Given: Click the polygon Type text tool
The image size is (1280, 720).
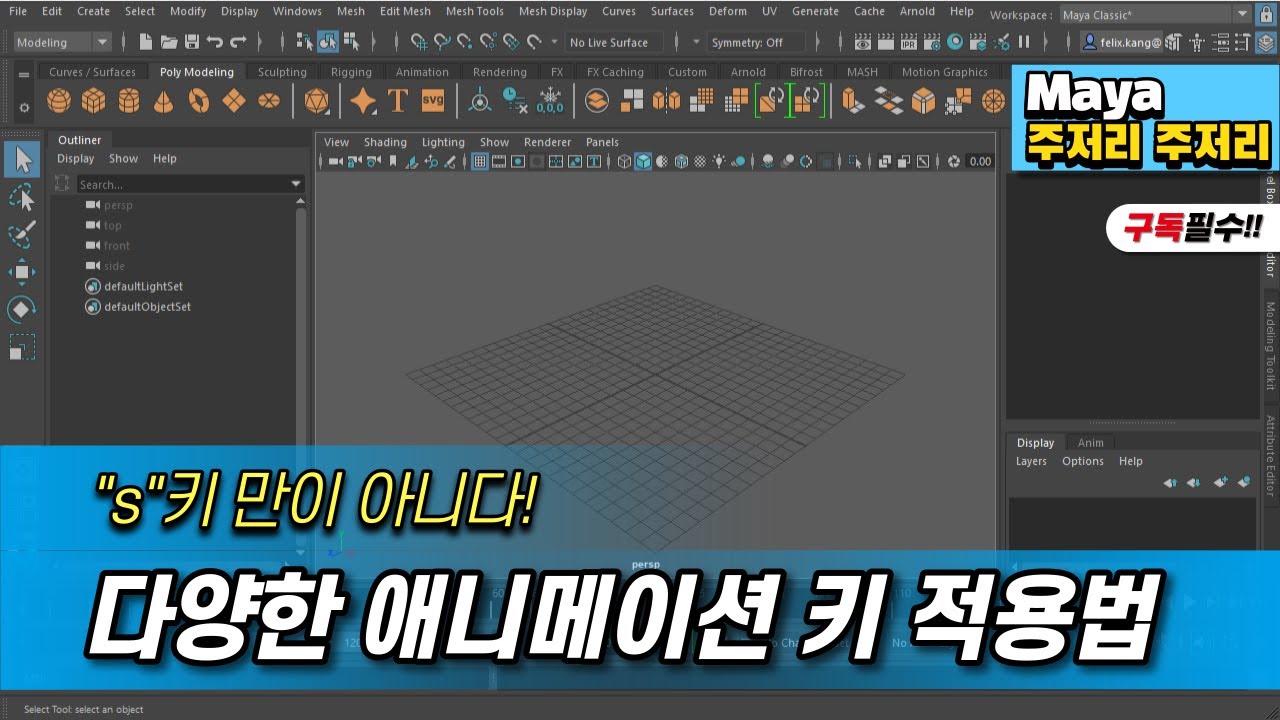Looking at the screenshot, I should [397, 101].
